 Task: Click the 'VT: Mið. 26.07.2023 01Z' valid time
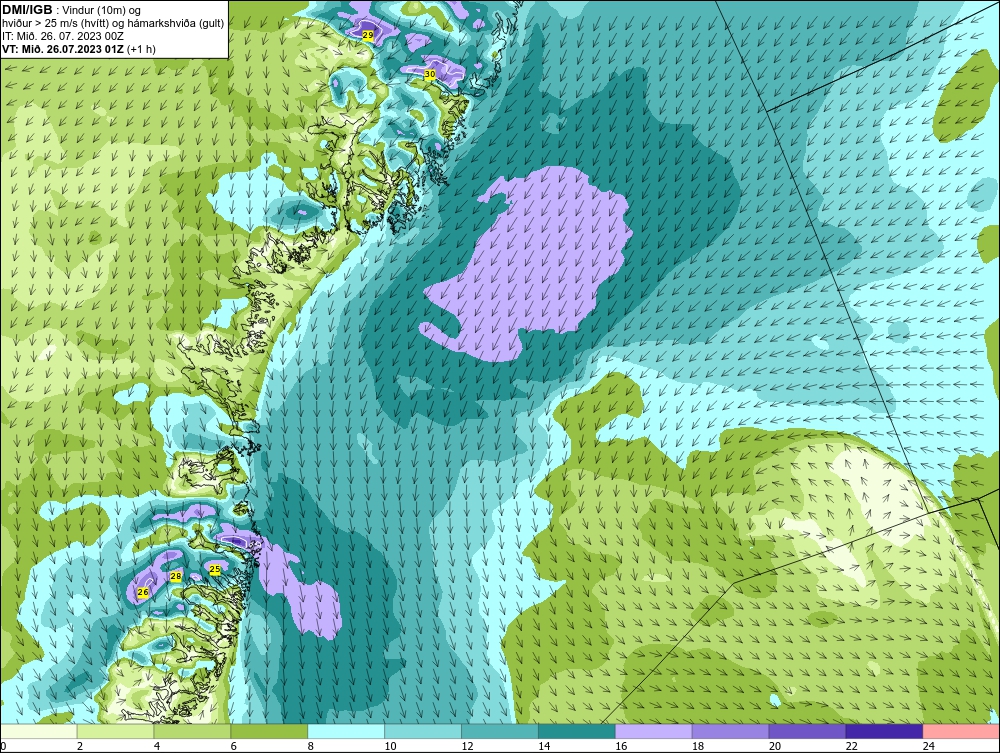(x=64, y=49)
